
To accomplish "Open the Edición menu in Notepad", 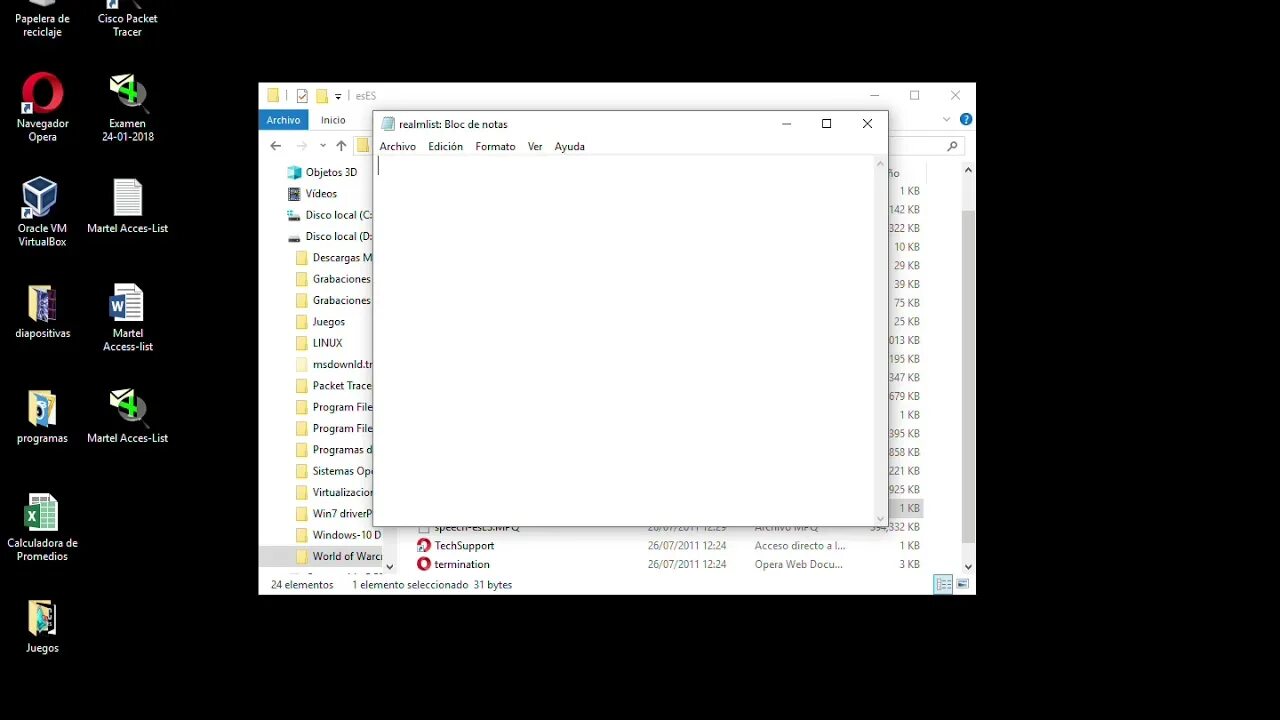I will pos(445,146).
